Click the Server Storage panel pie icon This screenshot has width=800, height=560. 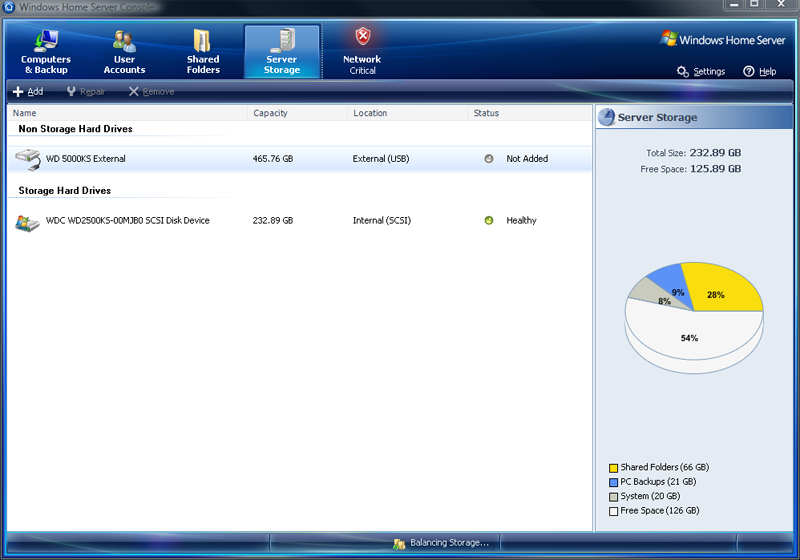coord(607,117)
